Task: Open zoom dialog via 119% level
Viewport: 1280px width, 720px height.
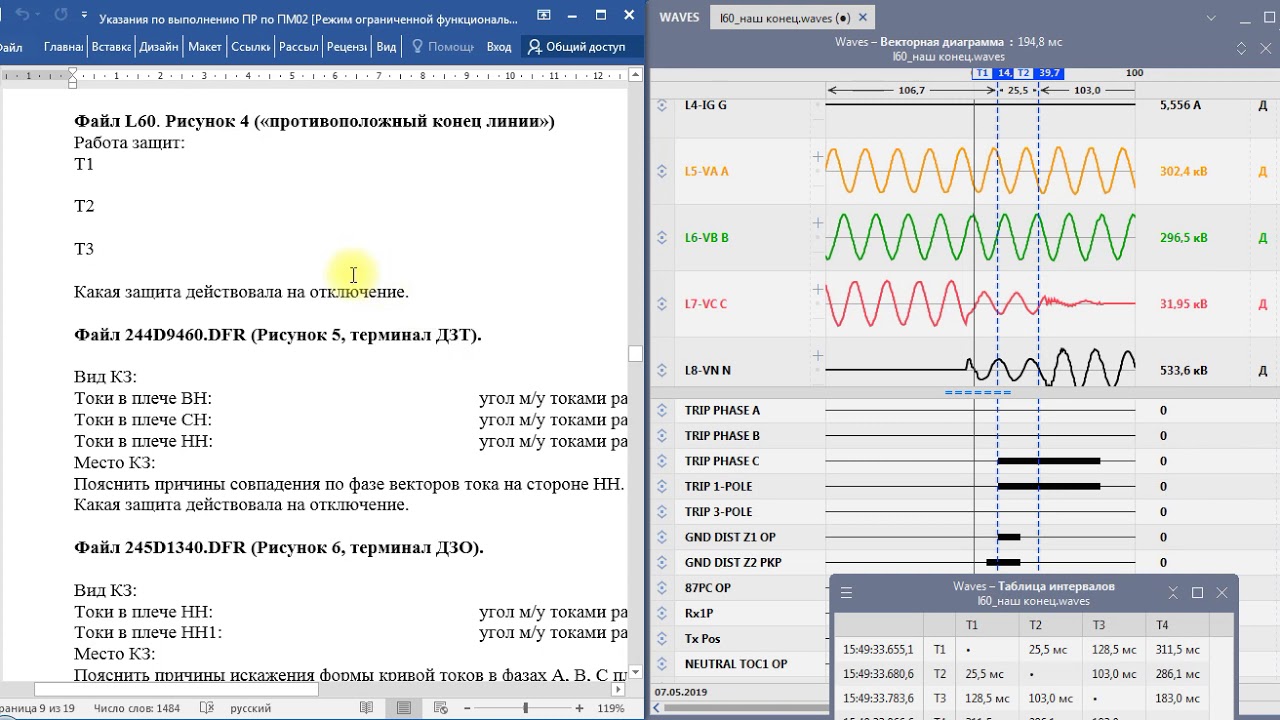Action: point(611,708)
